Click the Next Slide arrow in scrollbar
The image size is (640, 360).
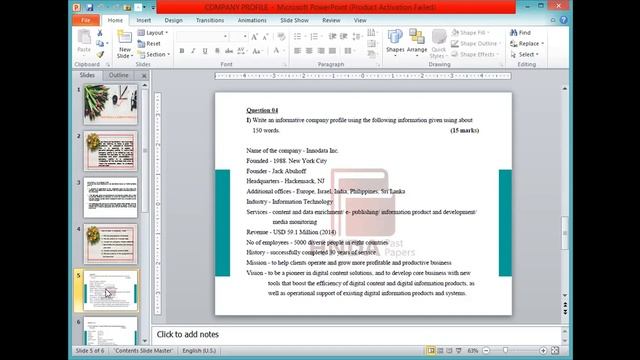coord(565,312)
